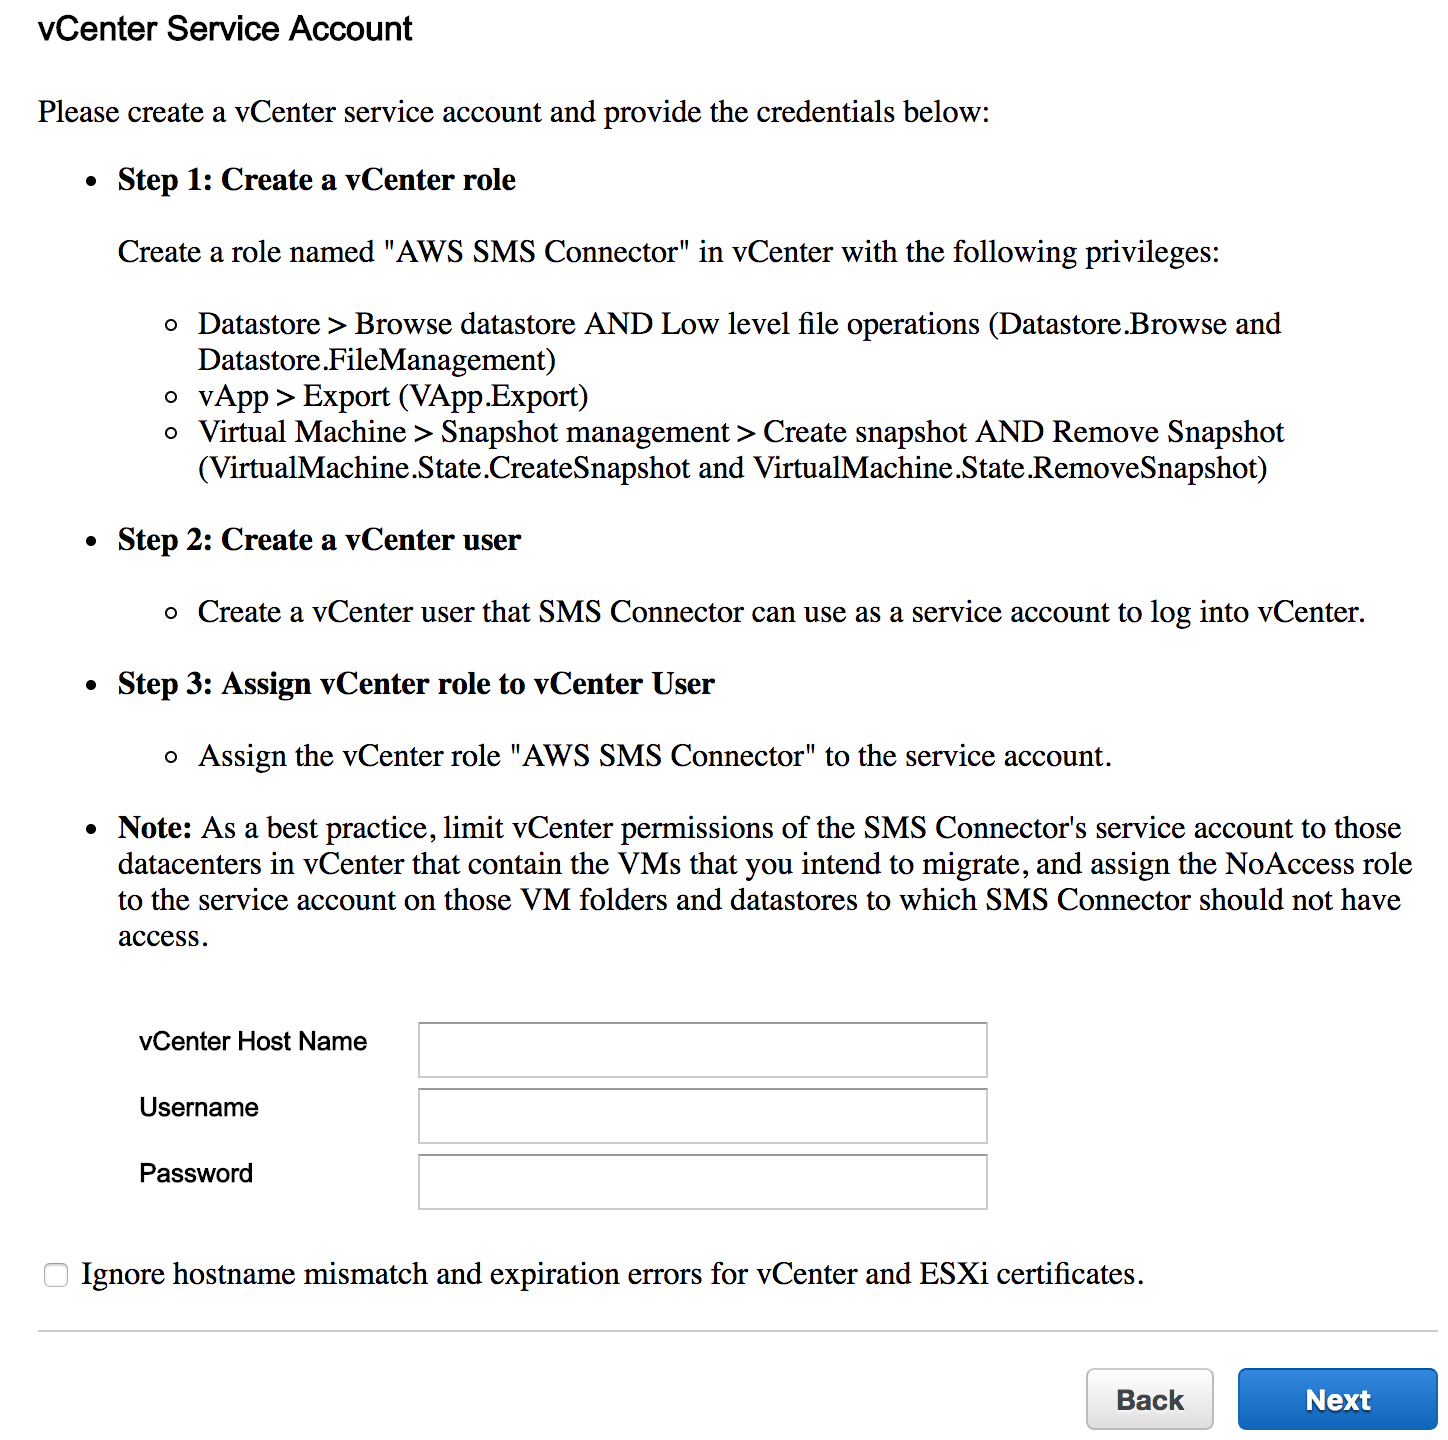Click the vCenter Host Name label
Image resolution: width=1448 pixels, height=1440 pixels.
click(x=253, y=1042)
